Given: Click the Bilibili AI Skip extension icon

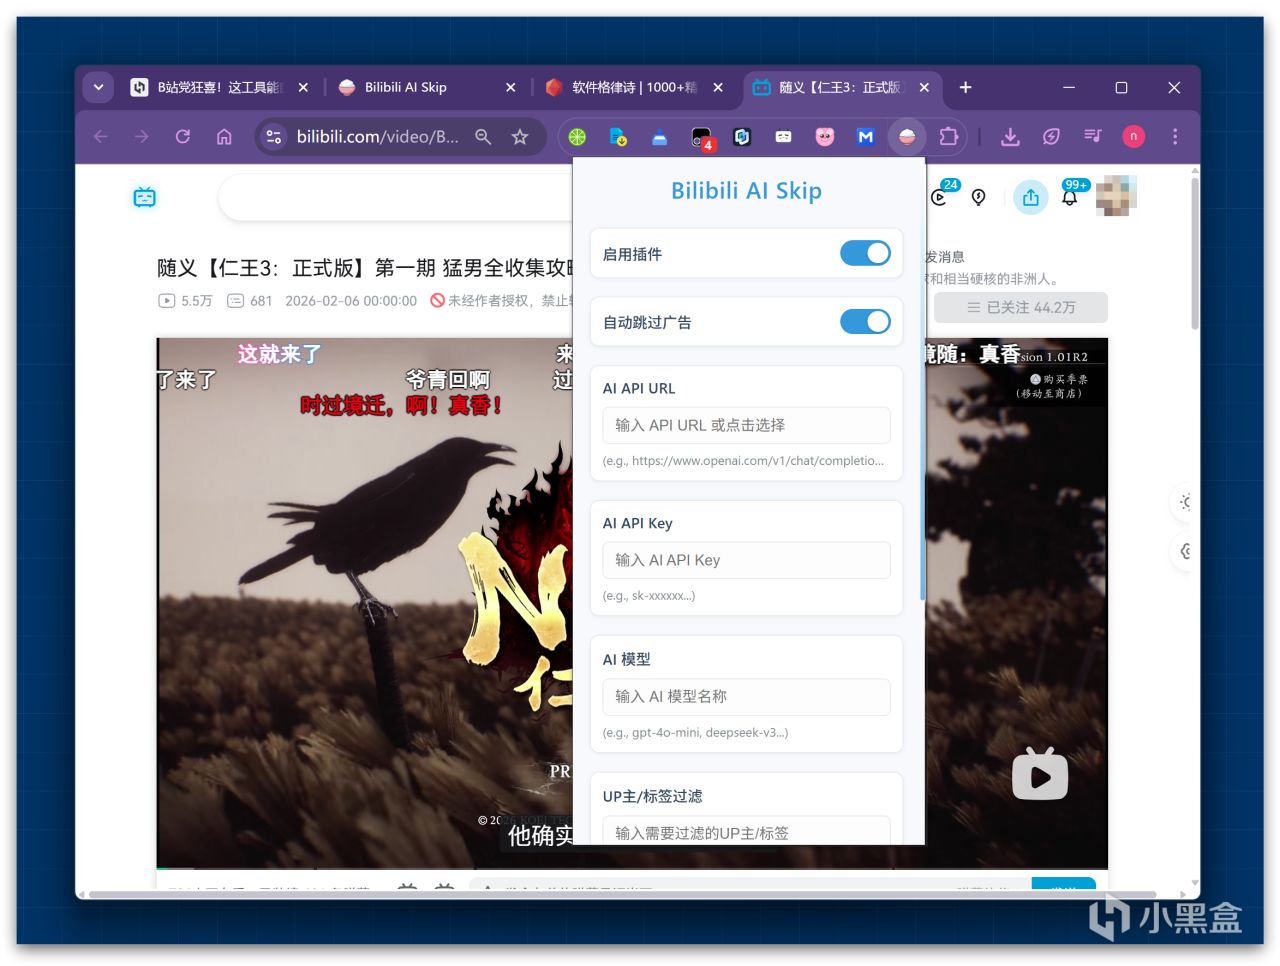Looking at the screenshot, I should [907, 137].
